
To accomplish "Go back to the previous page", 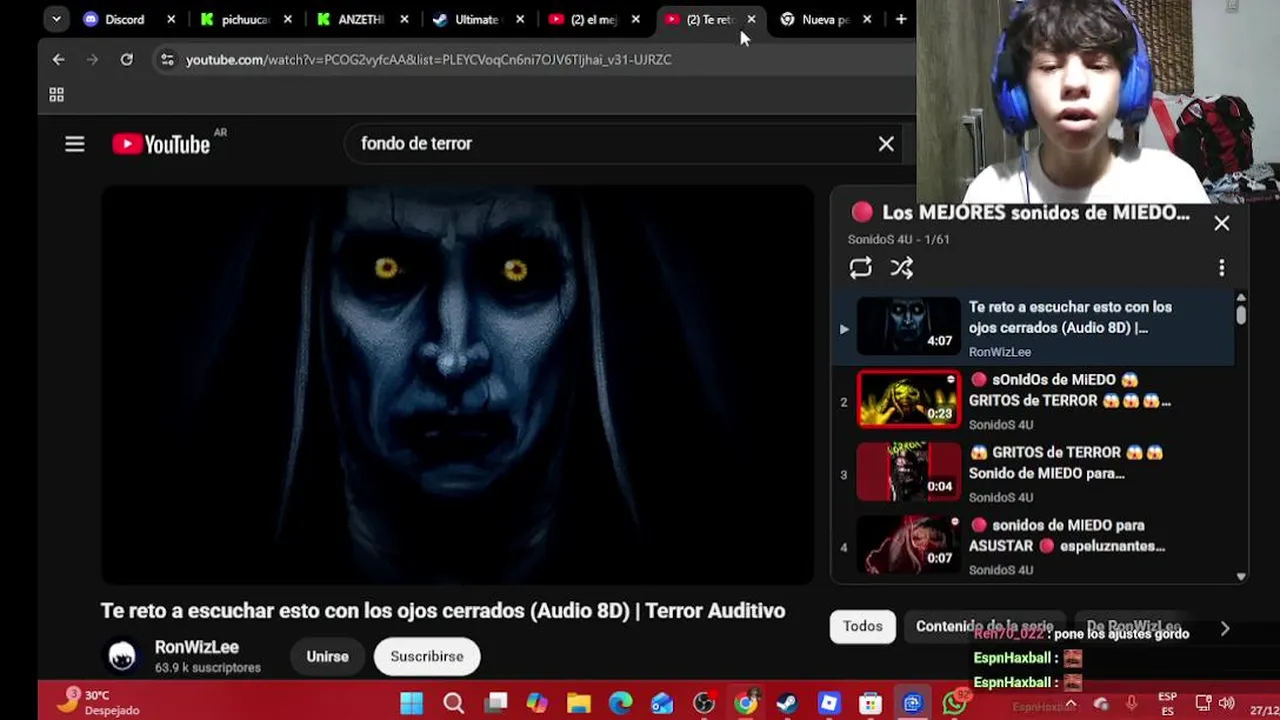I will [58, 60].
